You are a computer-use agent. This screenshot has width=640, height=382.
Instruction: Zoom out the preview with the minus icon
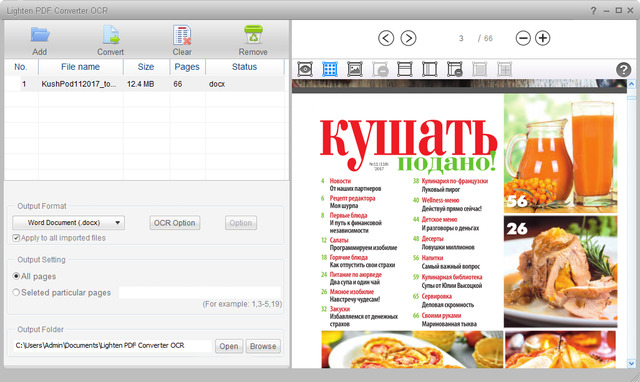[523, 38]
